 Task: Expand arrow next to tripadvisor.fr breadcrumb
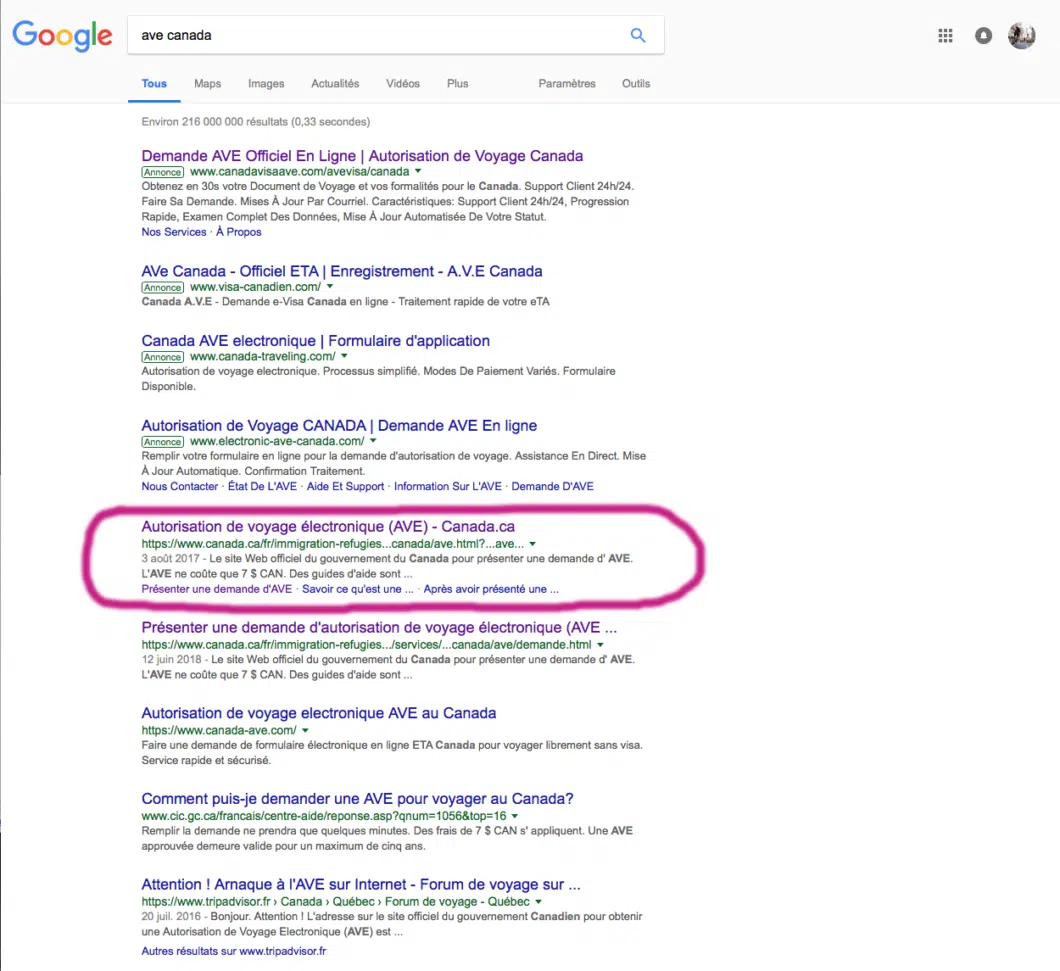coord(539,902)
